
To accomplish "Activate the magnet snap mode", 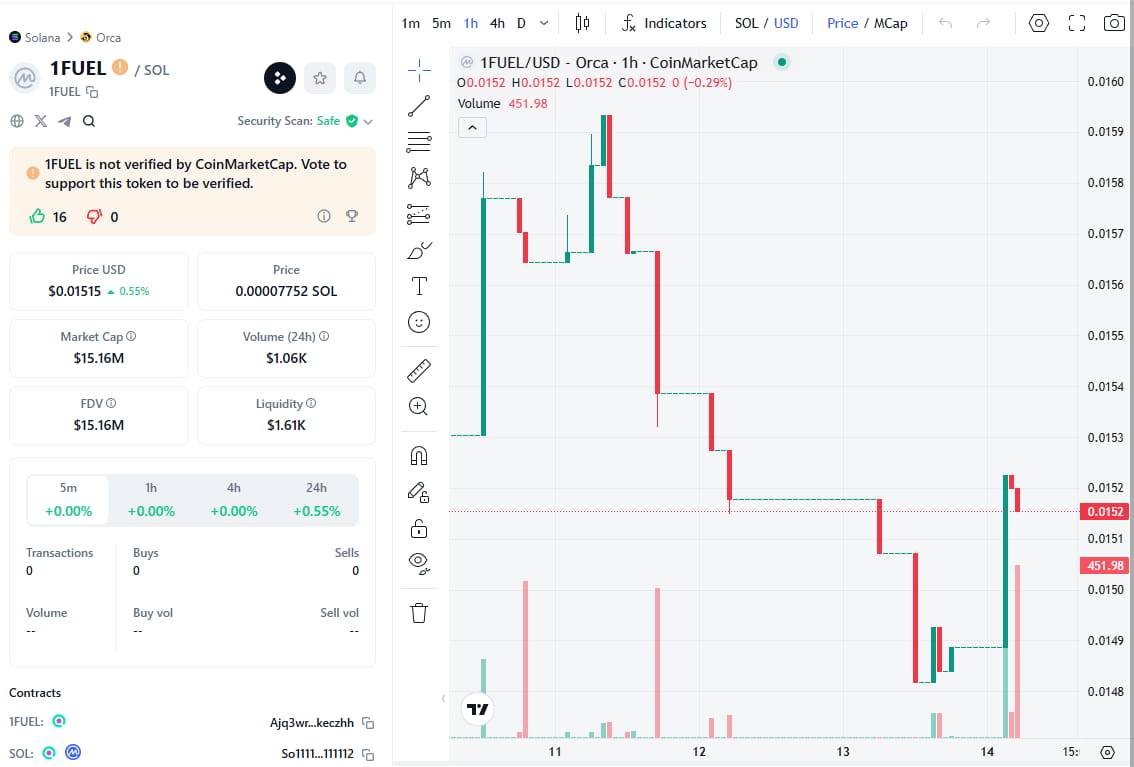I will tap(419, 456).
